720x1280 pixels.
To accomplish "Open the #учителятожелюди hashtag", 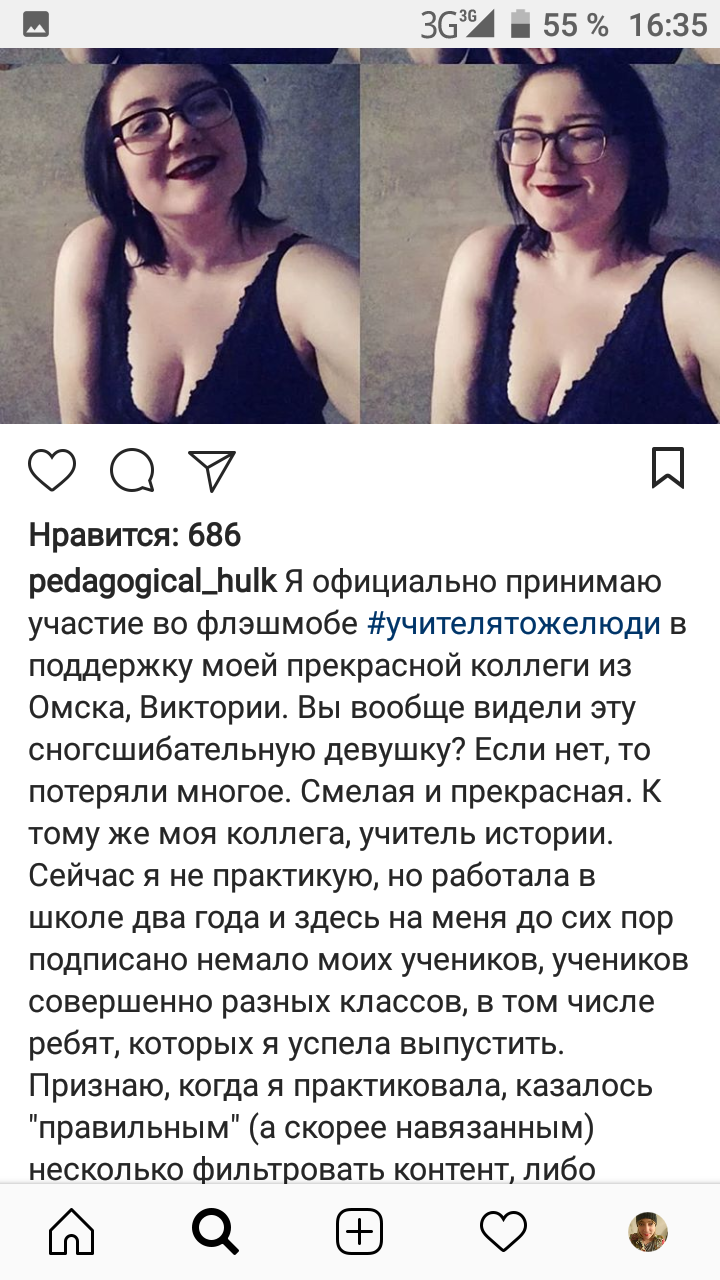I will tap(515, 623).
